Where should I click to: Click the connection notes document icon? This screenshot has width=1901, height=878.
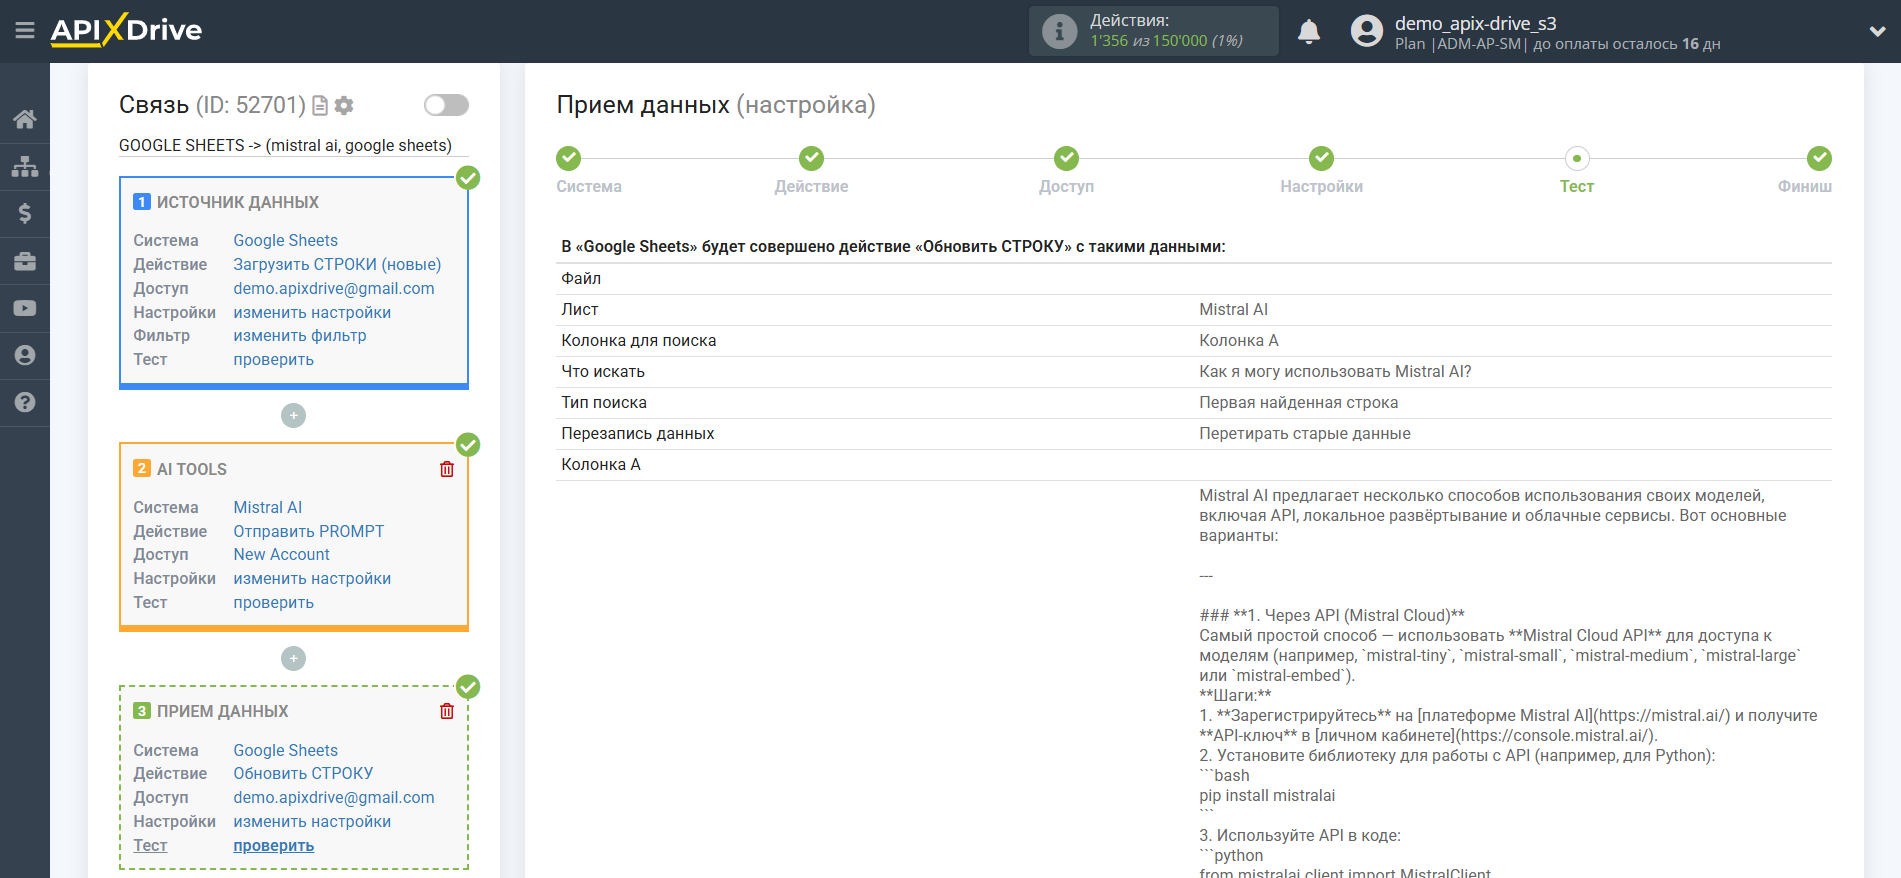pos(320,105)
